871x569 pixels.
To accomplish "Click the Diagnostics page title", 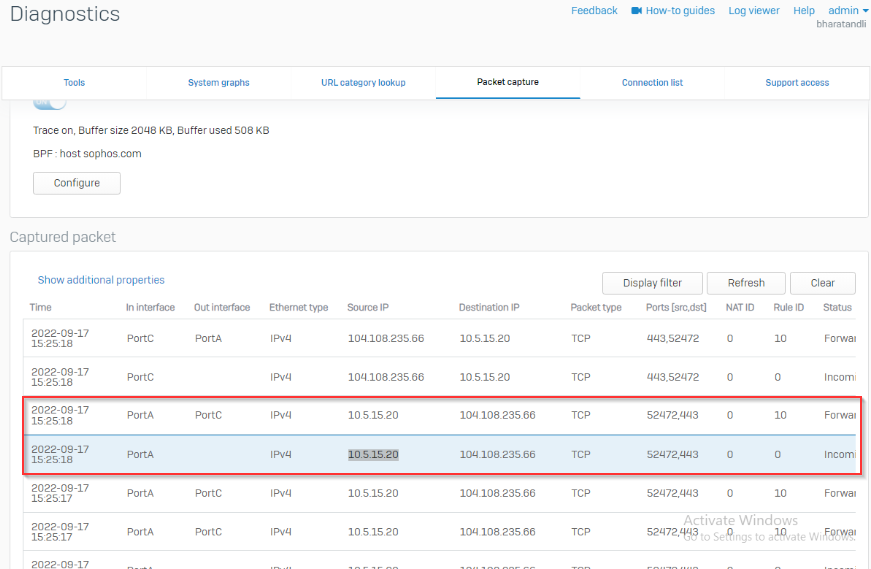I will click(65, 14).
